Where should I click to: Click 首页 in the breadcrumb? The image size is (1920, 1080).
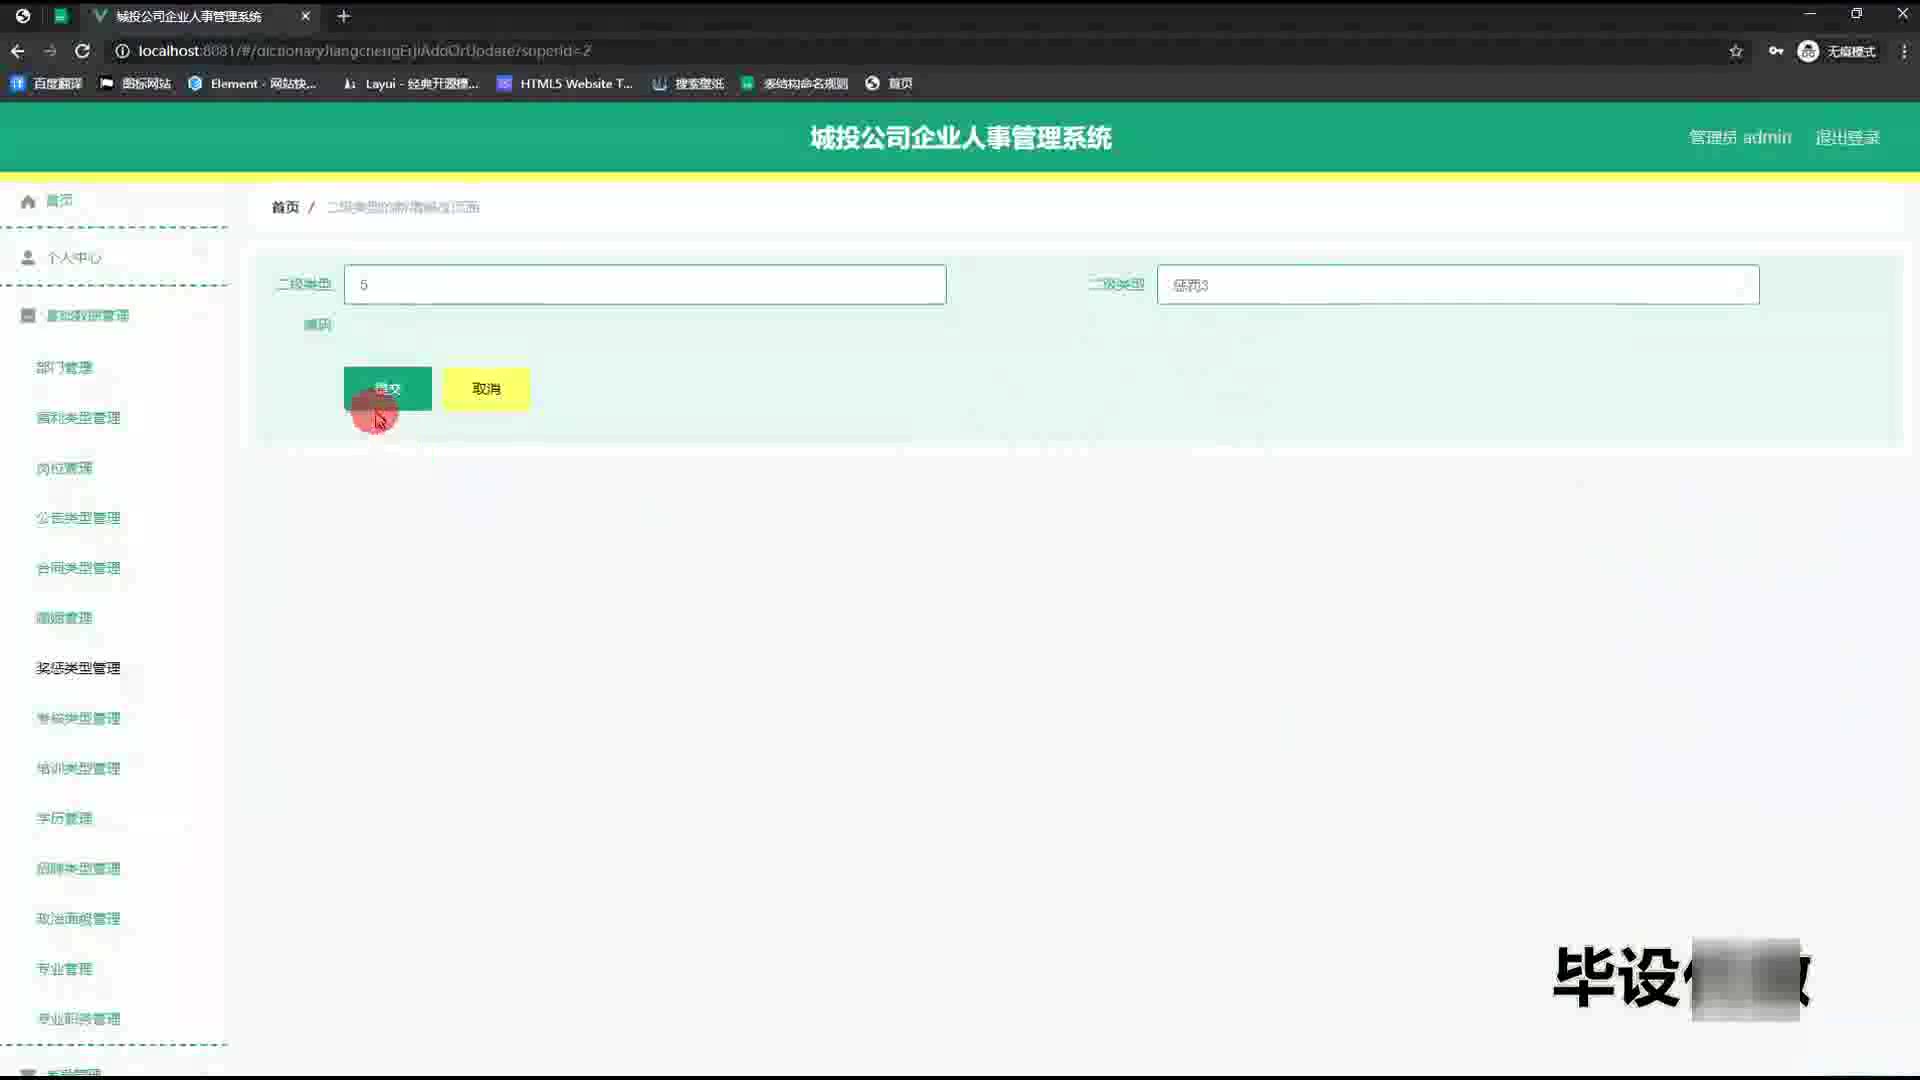285,207
